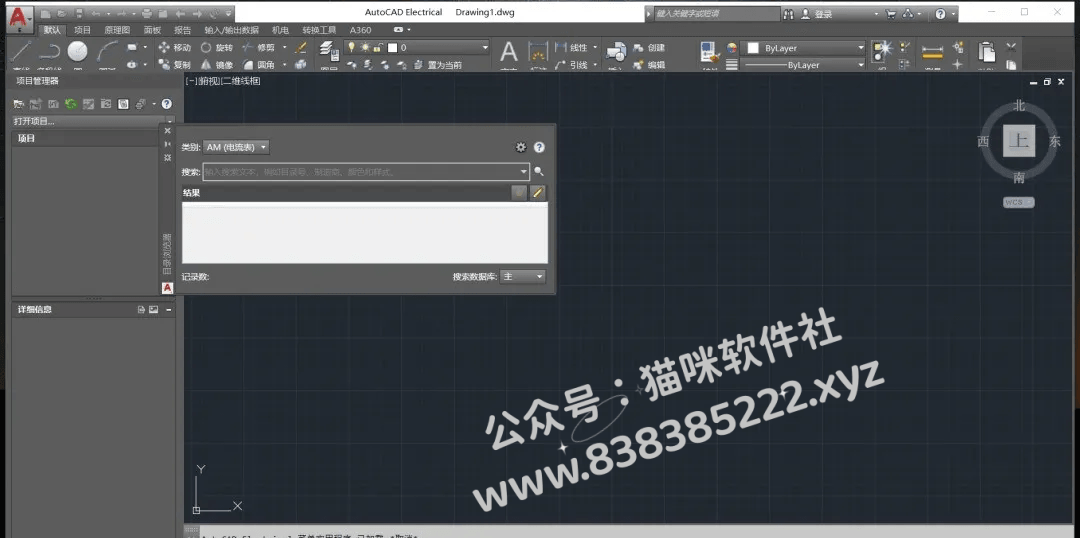The image size is (1080, 538).
Task: Click the Mirror (镜像) tool
Action: pyautogui.click(x=216, y=65)
